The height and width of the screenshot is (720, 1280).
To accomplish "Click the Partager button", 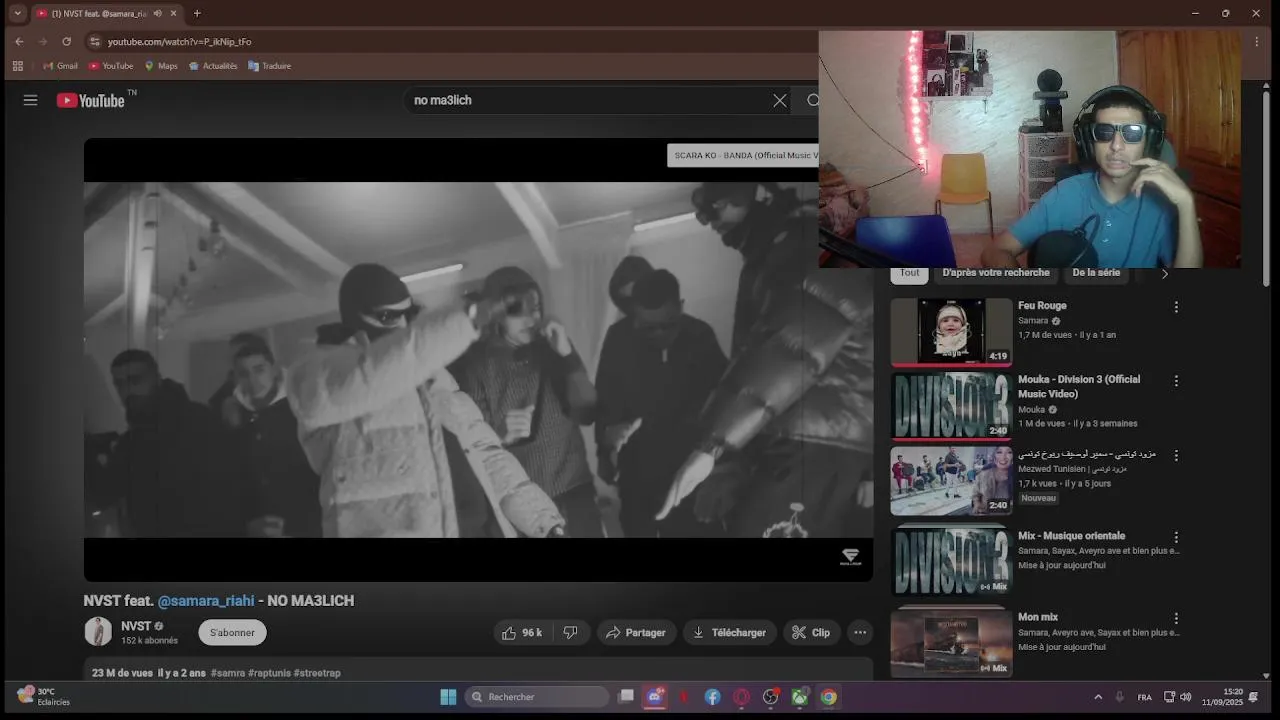I will tap(636, 632).
